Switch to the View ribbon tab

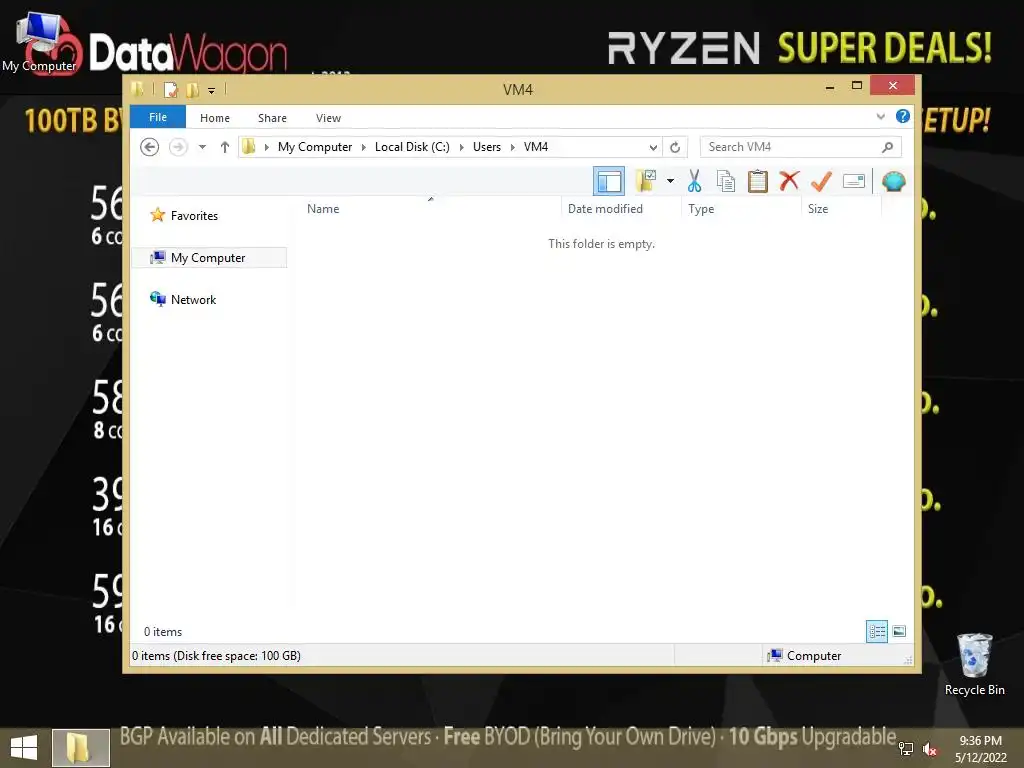click(328, 118)
